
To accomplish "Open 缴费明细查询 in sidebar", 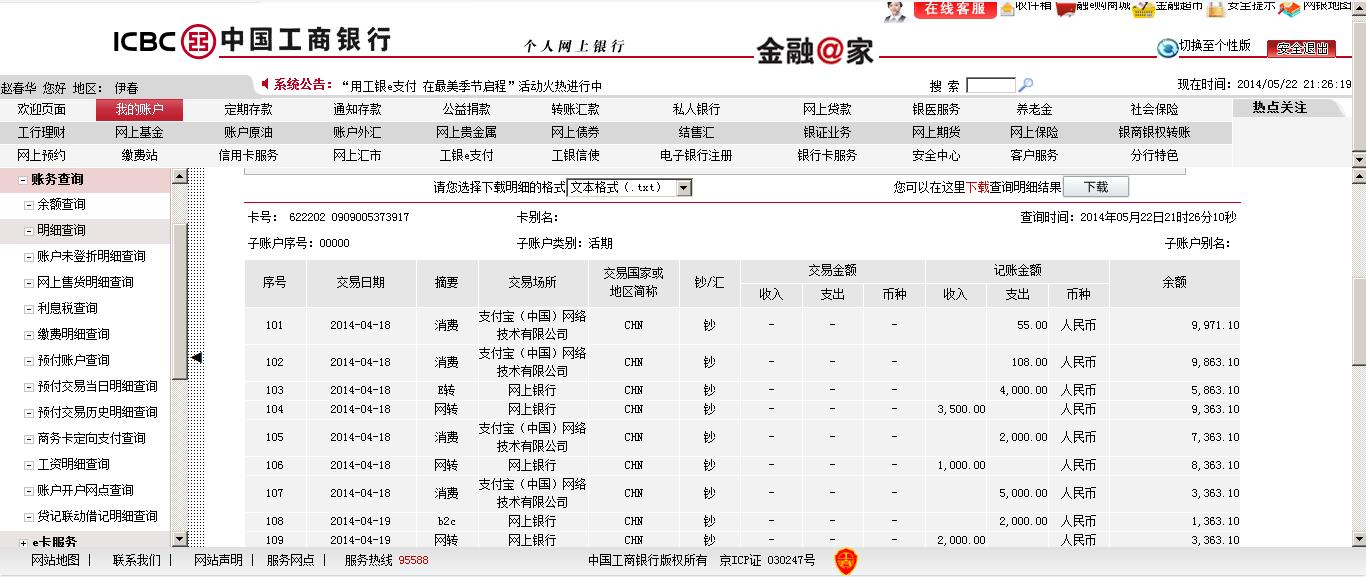I will pos(73,334).
